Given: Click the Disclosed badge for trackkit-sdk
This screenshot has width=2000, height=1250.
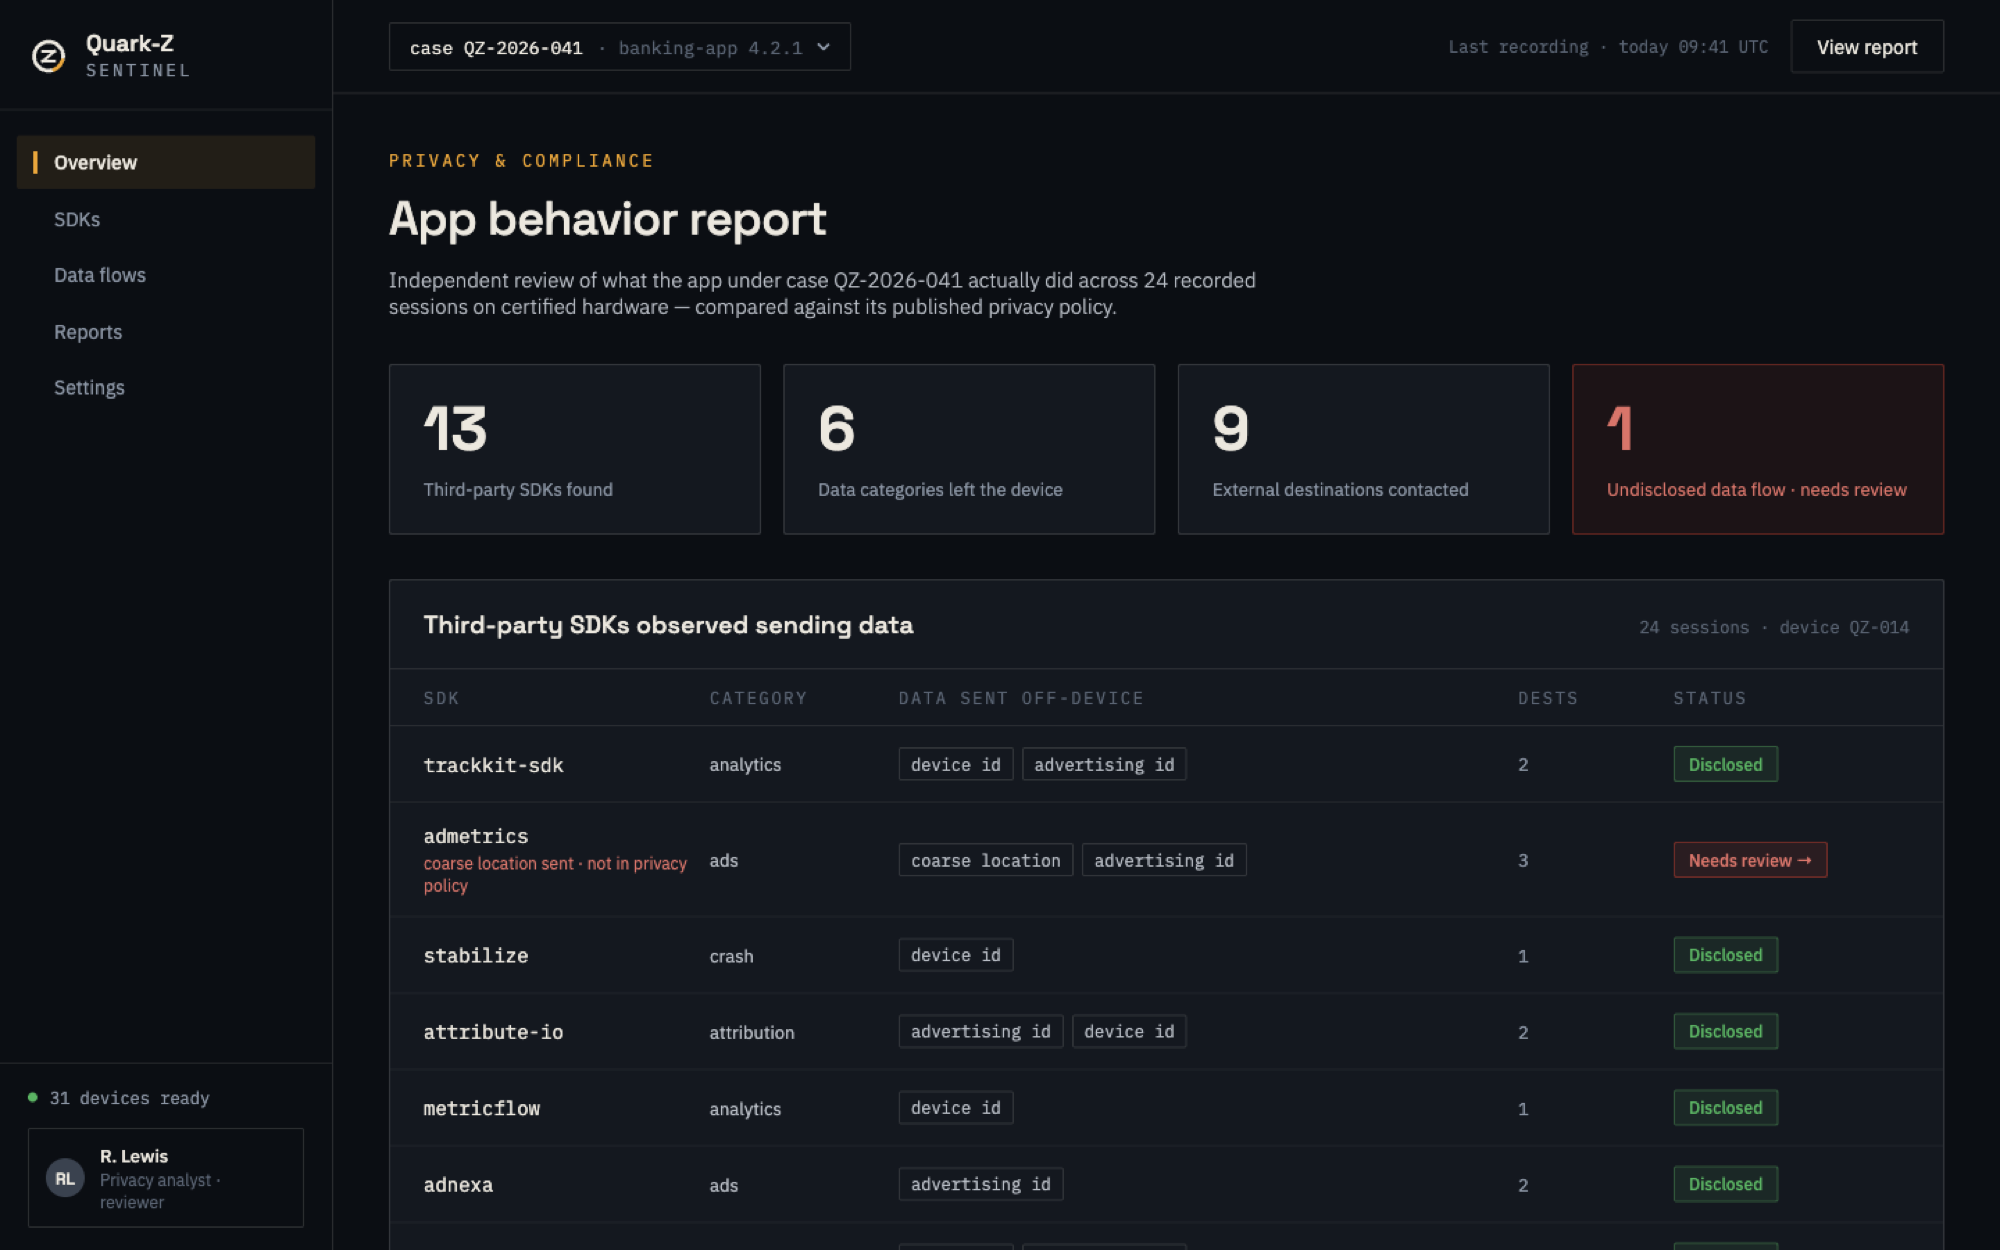Looking at the screenshot, I should (1725, 764).
